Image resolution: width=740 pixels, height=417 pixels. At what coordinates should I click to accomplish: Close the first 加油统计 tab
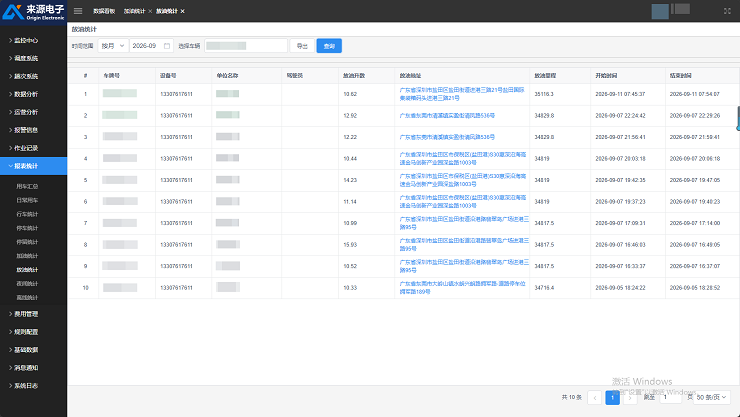click(150, 11)
